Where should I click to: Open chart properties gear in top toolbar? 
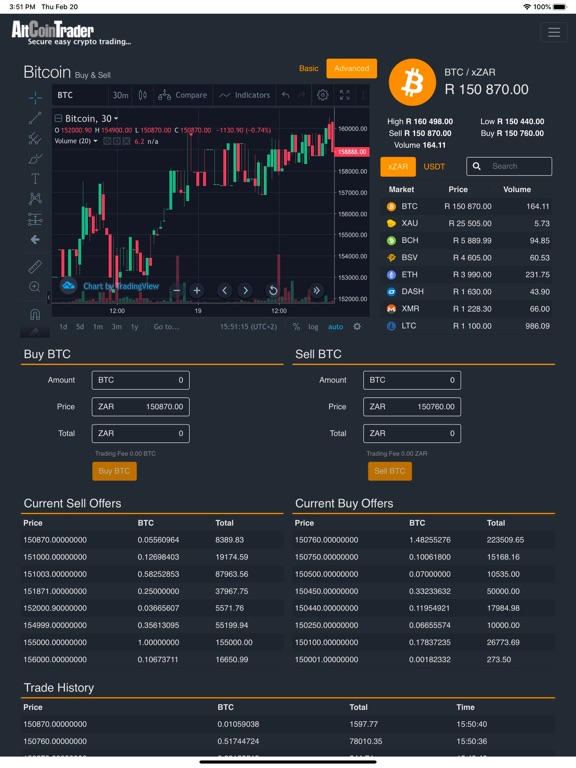(x=323, y=95)
